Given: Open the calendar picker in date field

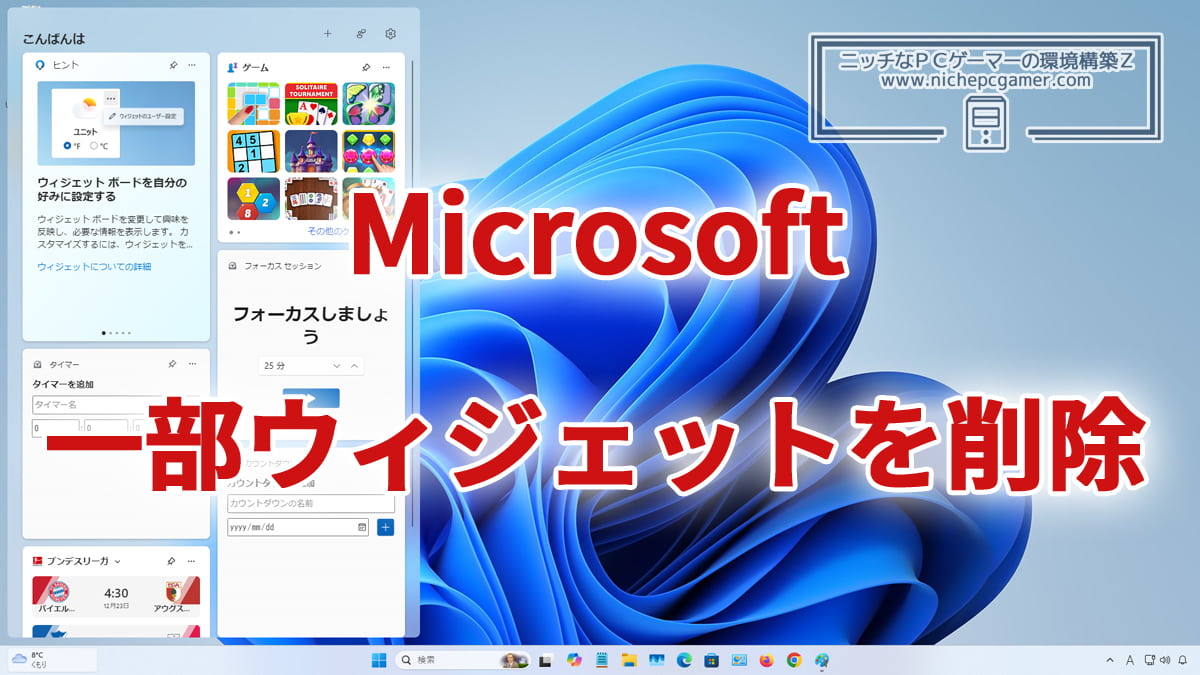Looking at the screenshot, I should point(362,527).
